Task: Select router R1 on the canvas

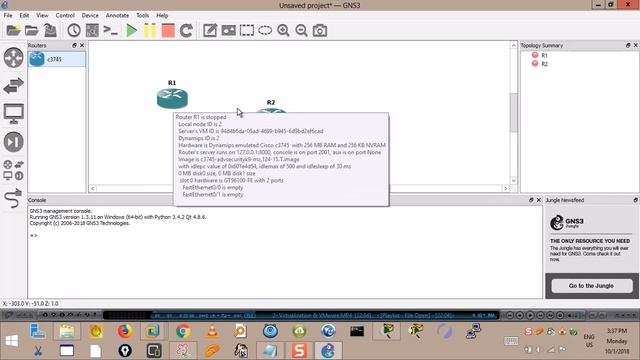Action: (172, 98)
